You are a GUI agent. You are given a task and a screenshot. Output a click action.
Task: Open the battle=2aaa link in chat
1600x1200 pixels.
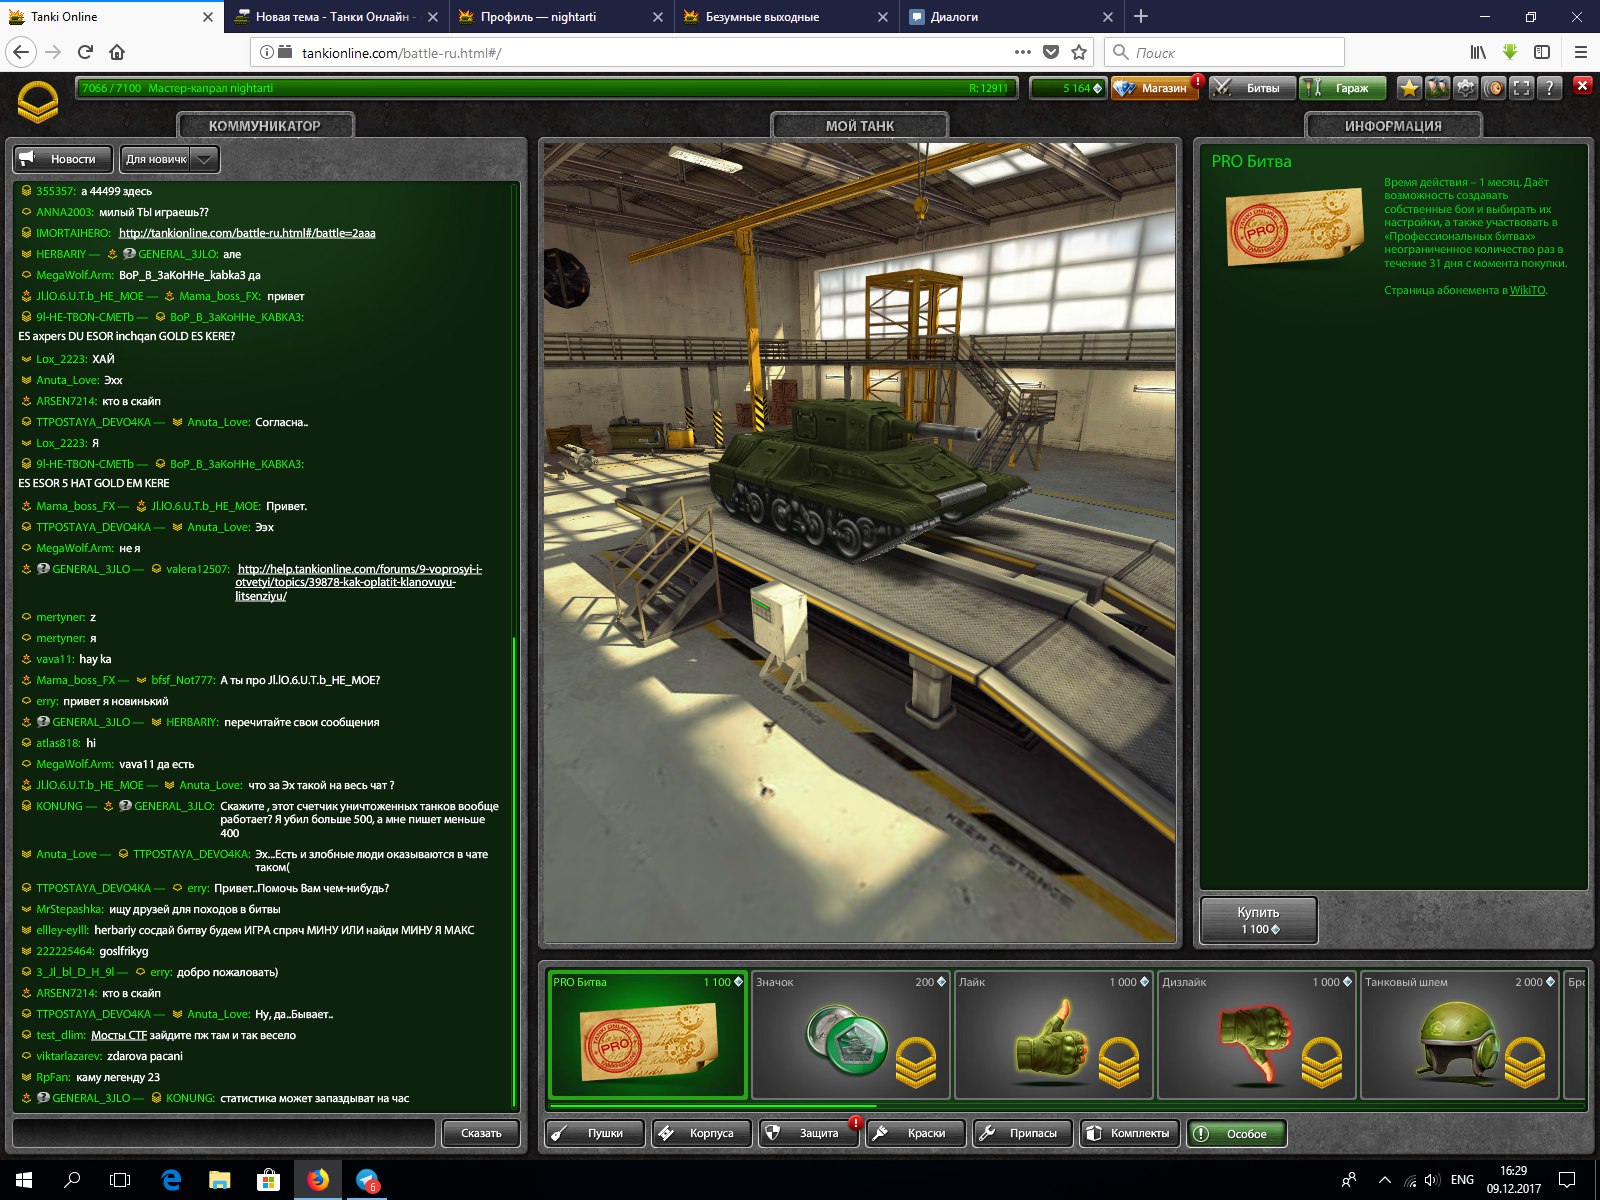coord(247,233)
